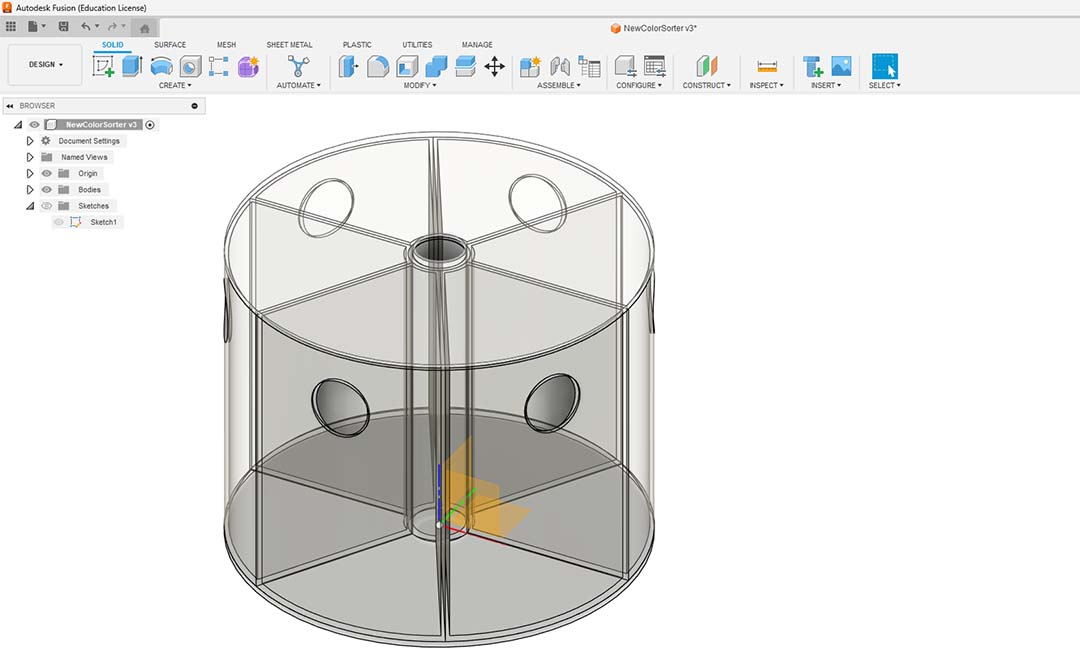Open the INSERT dropdown menu
The image size is (1080, 656).
826,85
